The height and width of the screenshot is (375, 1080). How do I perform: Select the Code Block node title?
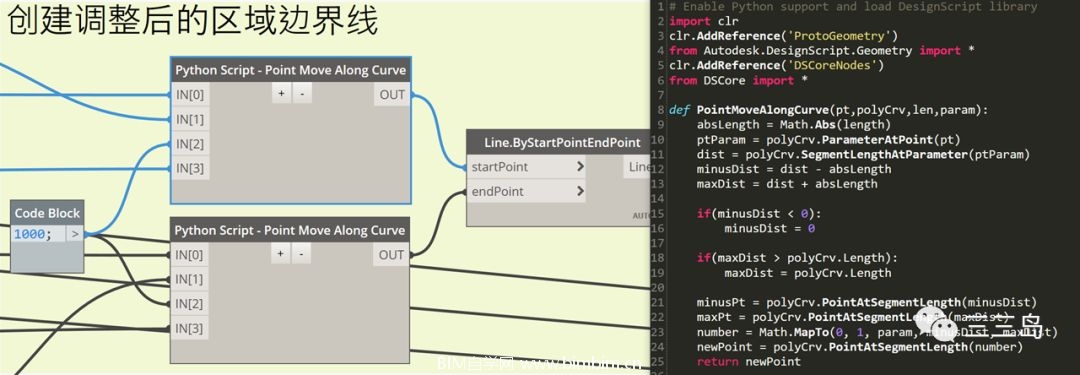point(48,213)
